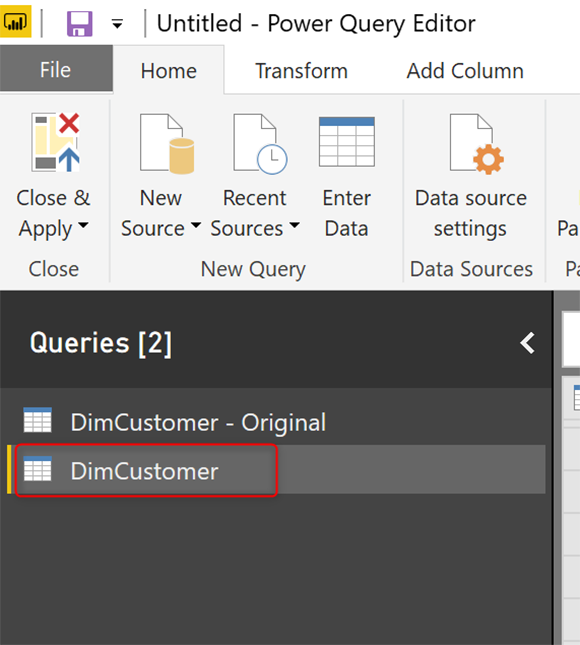Click the Enter Data table icon
The width and height of the screenshot is (580, 645).
click(x=347, y=142)
